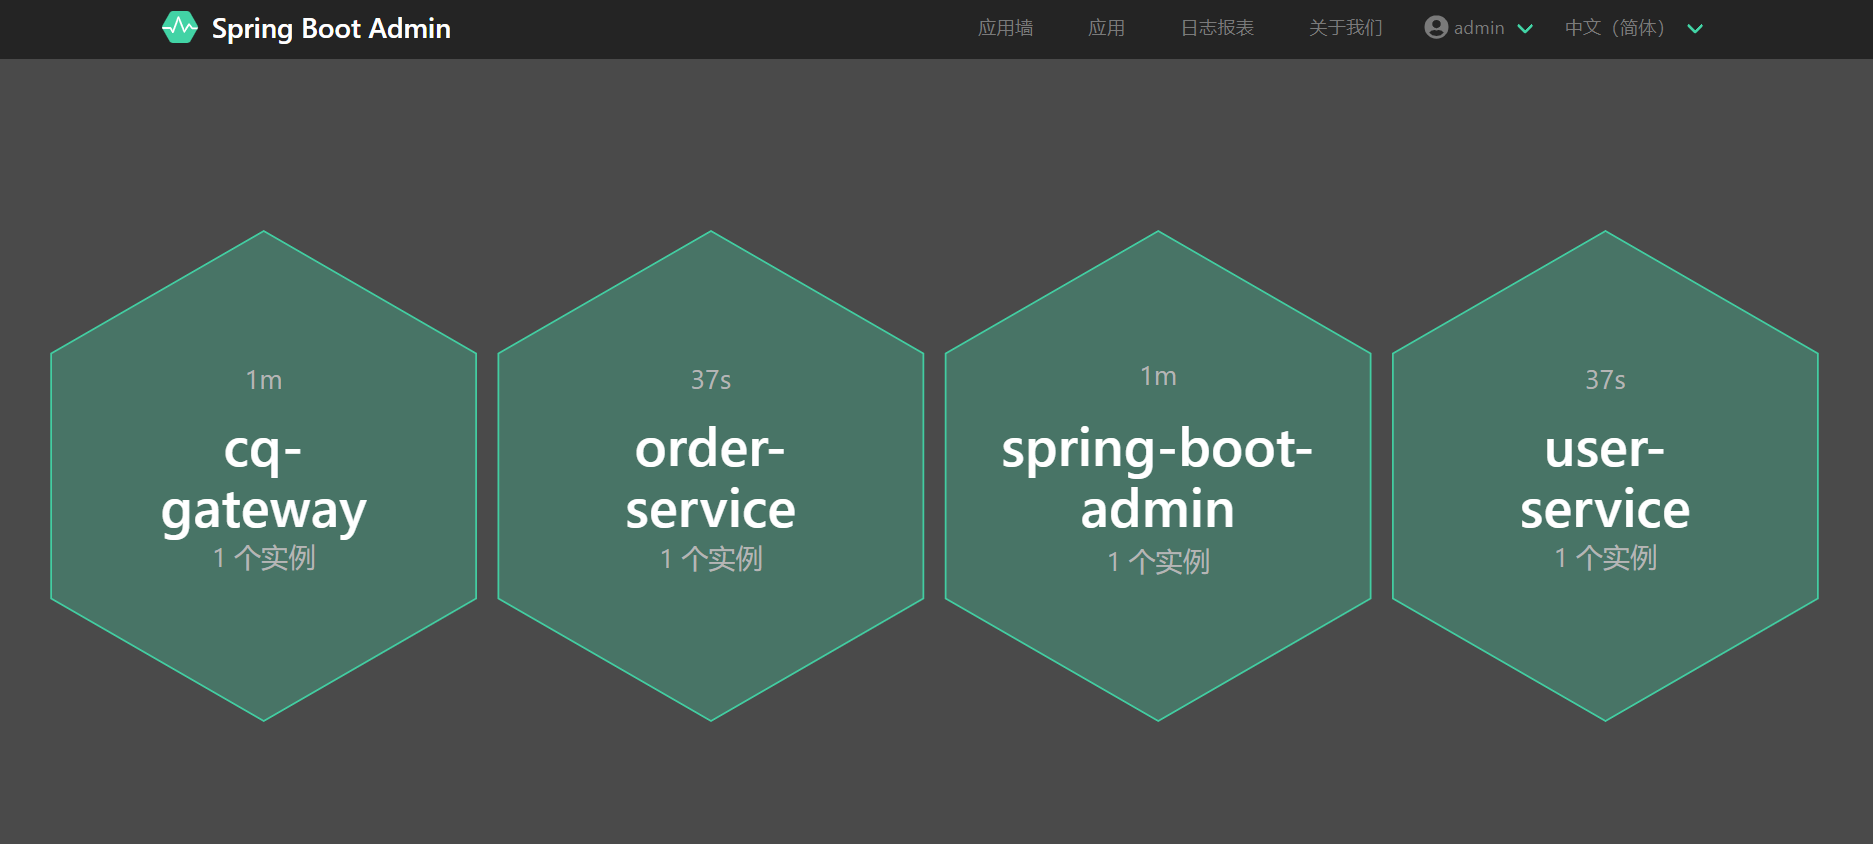Click the 37s uptime on user-service
The width and height of the screenshot is (1873, 844).
pos(1605,380)
